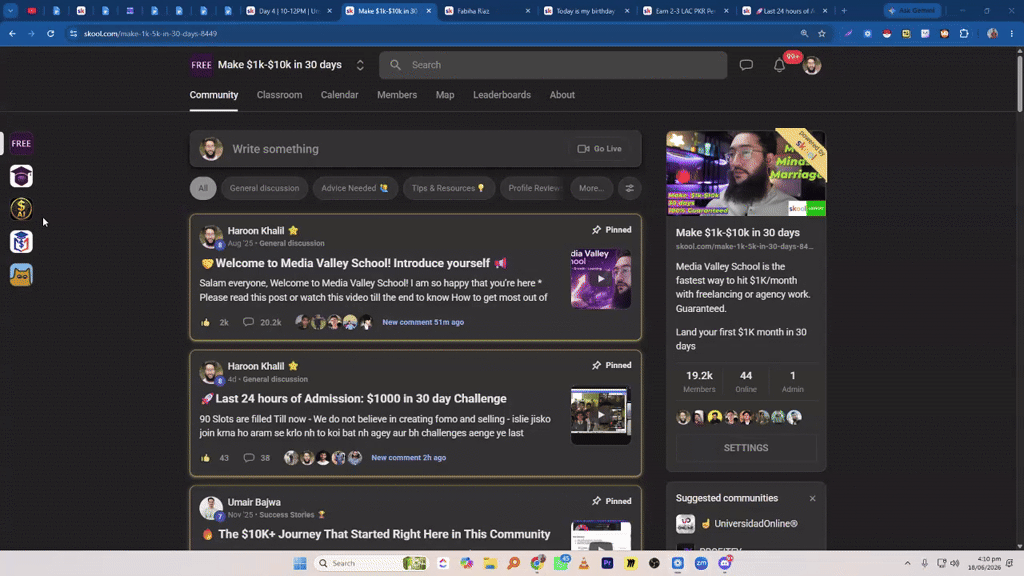Open the Members tab
Image resolution: width=1024 pixels, height=576 pixels.
pos(397,95)
